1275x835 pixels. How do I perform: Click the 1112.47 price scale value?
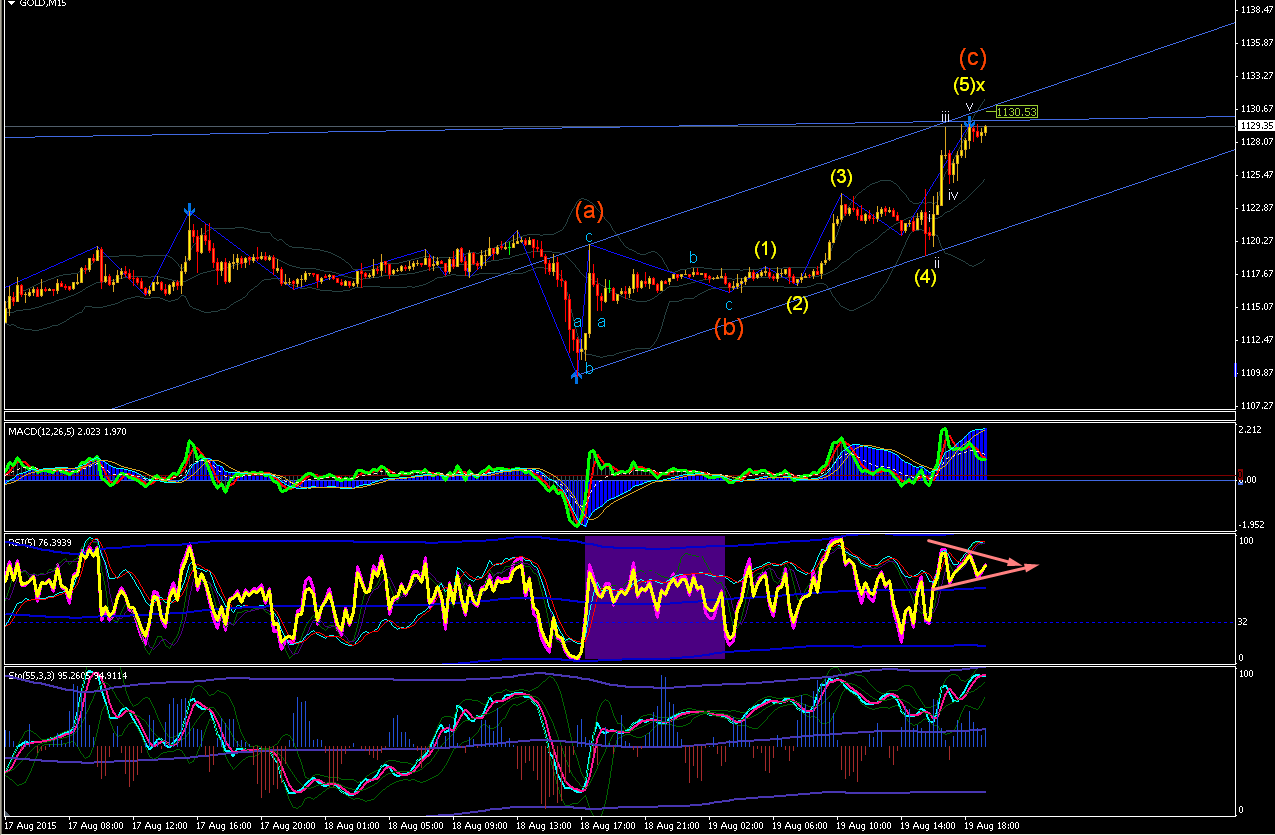[1256, 340]
